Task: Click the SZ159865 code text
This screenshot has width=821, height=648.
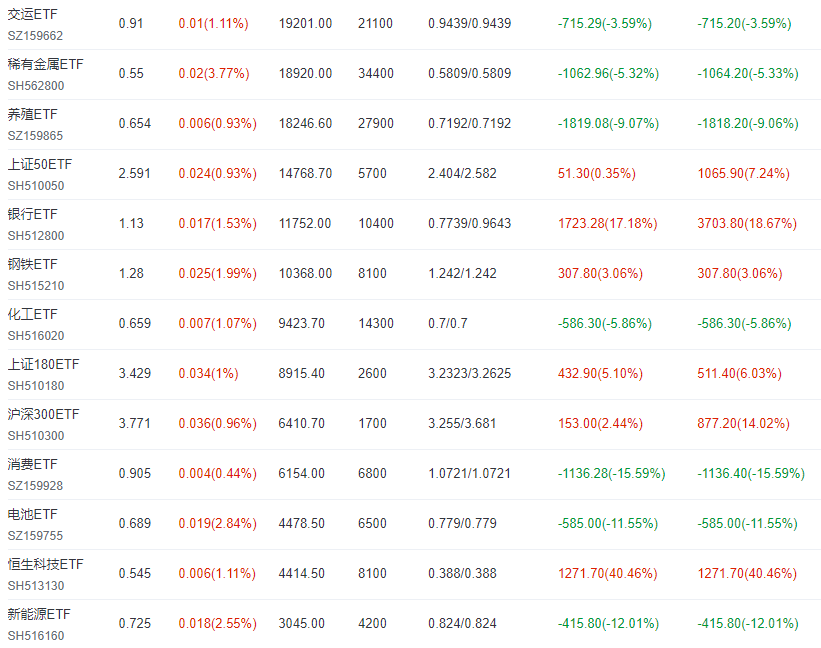Action: [35, 136]
